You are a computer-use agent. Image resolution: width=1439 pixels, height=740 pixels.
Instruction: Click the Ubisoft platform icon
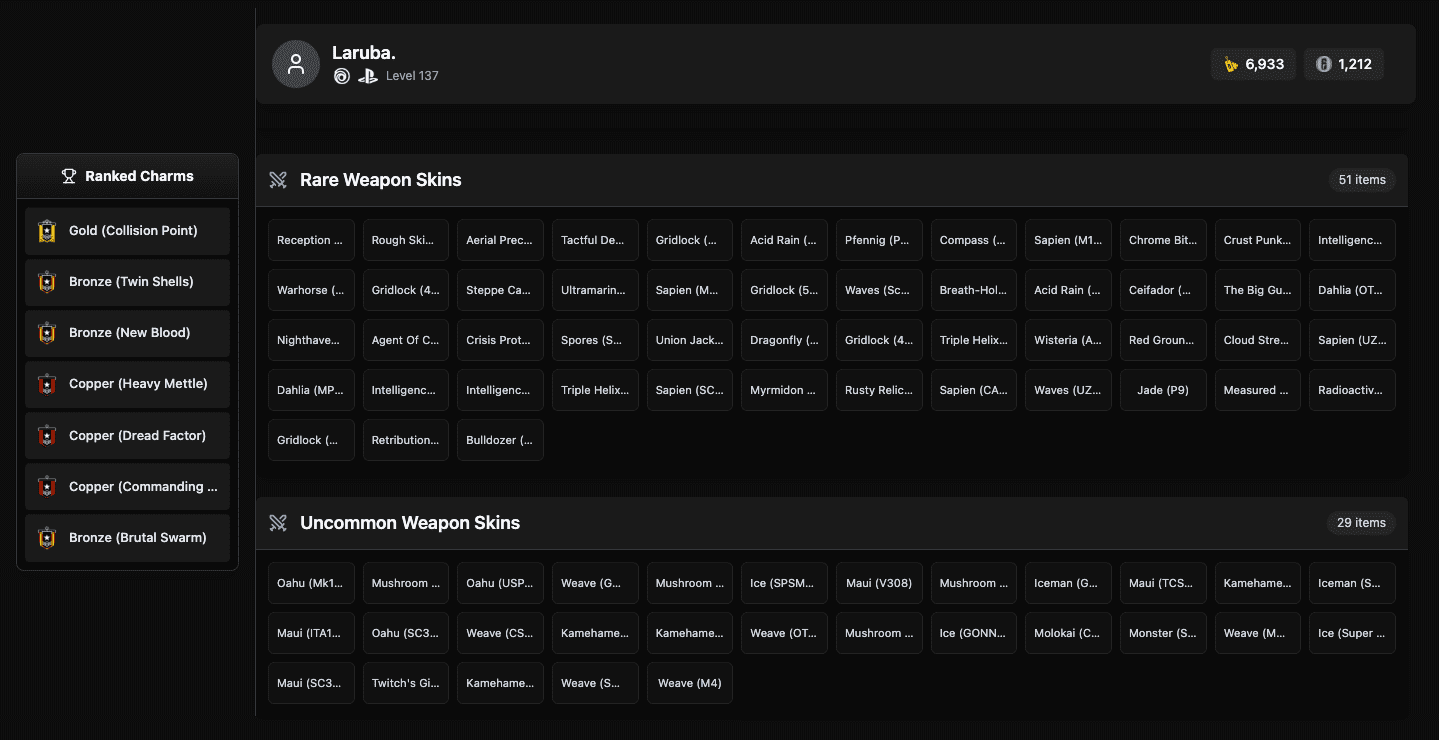(342, 76)
